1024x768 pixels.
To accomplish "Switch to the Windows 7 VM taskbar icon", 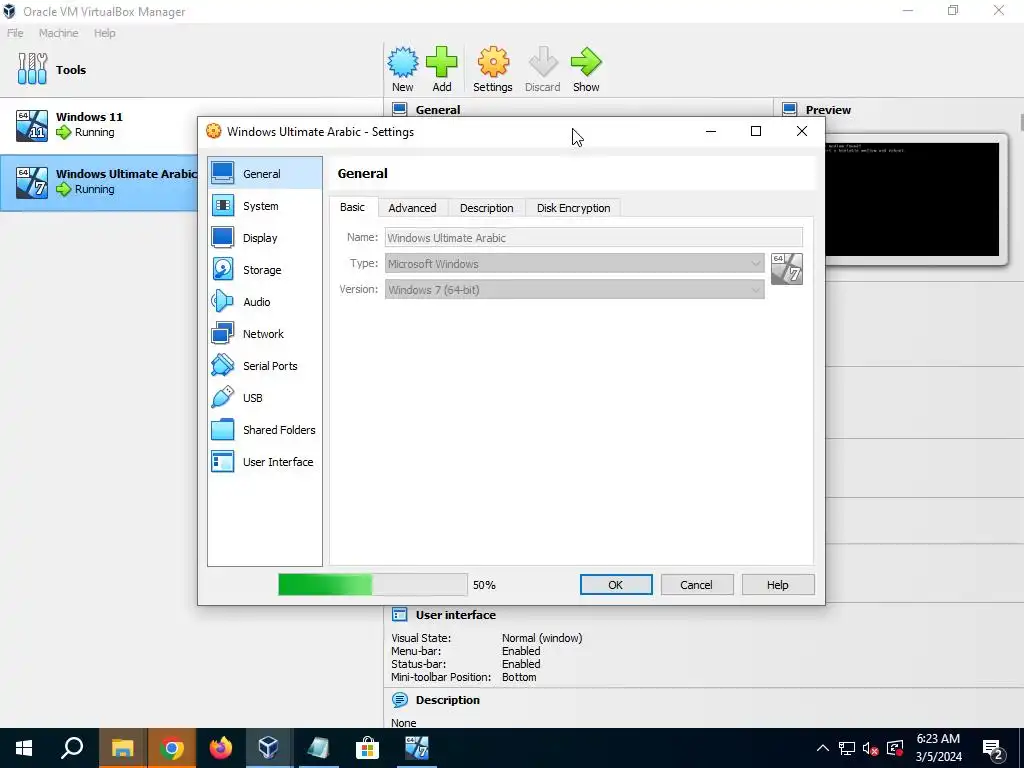I will click(x=417, y=748).
